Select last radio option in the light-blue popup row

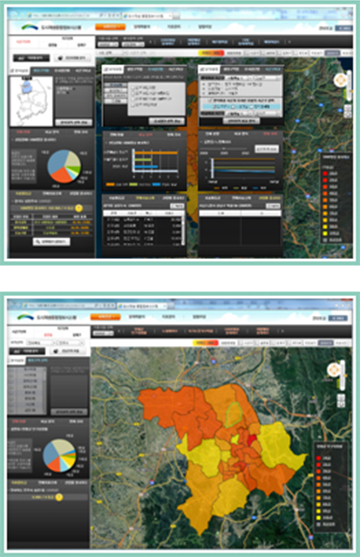click(252, 106)
